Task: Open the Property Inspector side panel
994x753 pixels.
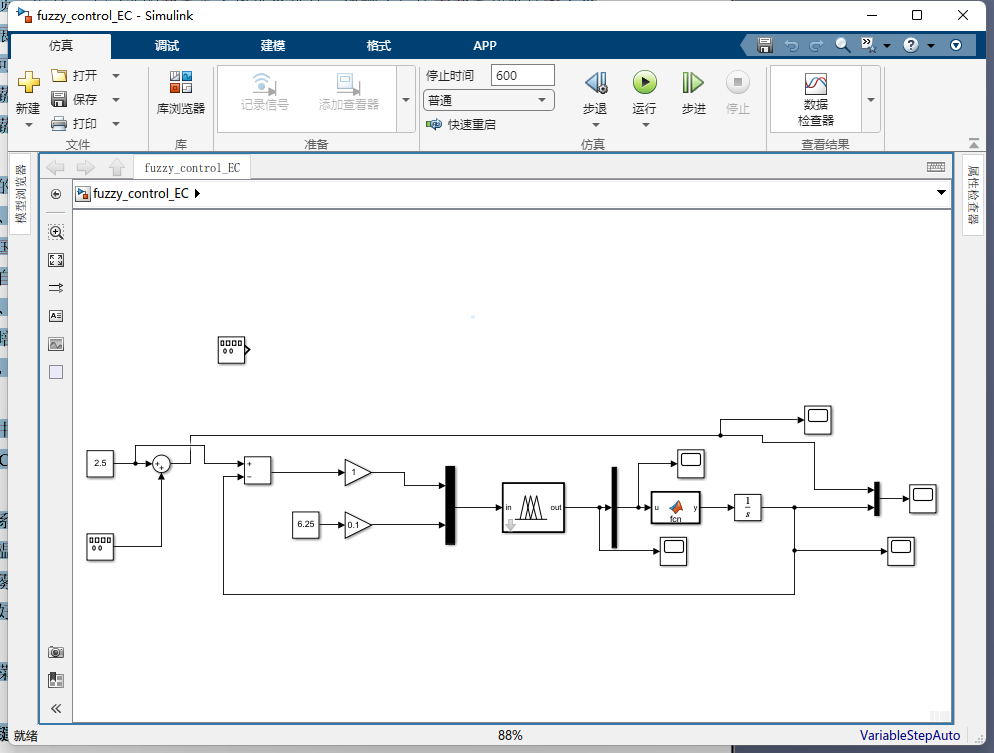Action: click(x=973, y=195)
